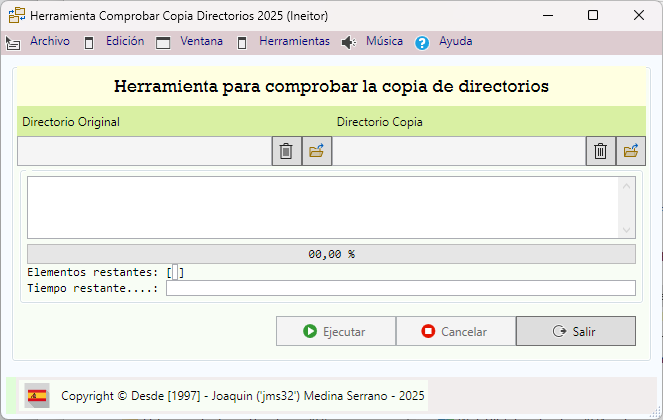Click the text area scroll-up arrow
Screen dimensions: 663x420
[627, 186]
